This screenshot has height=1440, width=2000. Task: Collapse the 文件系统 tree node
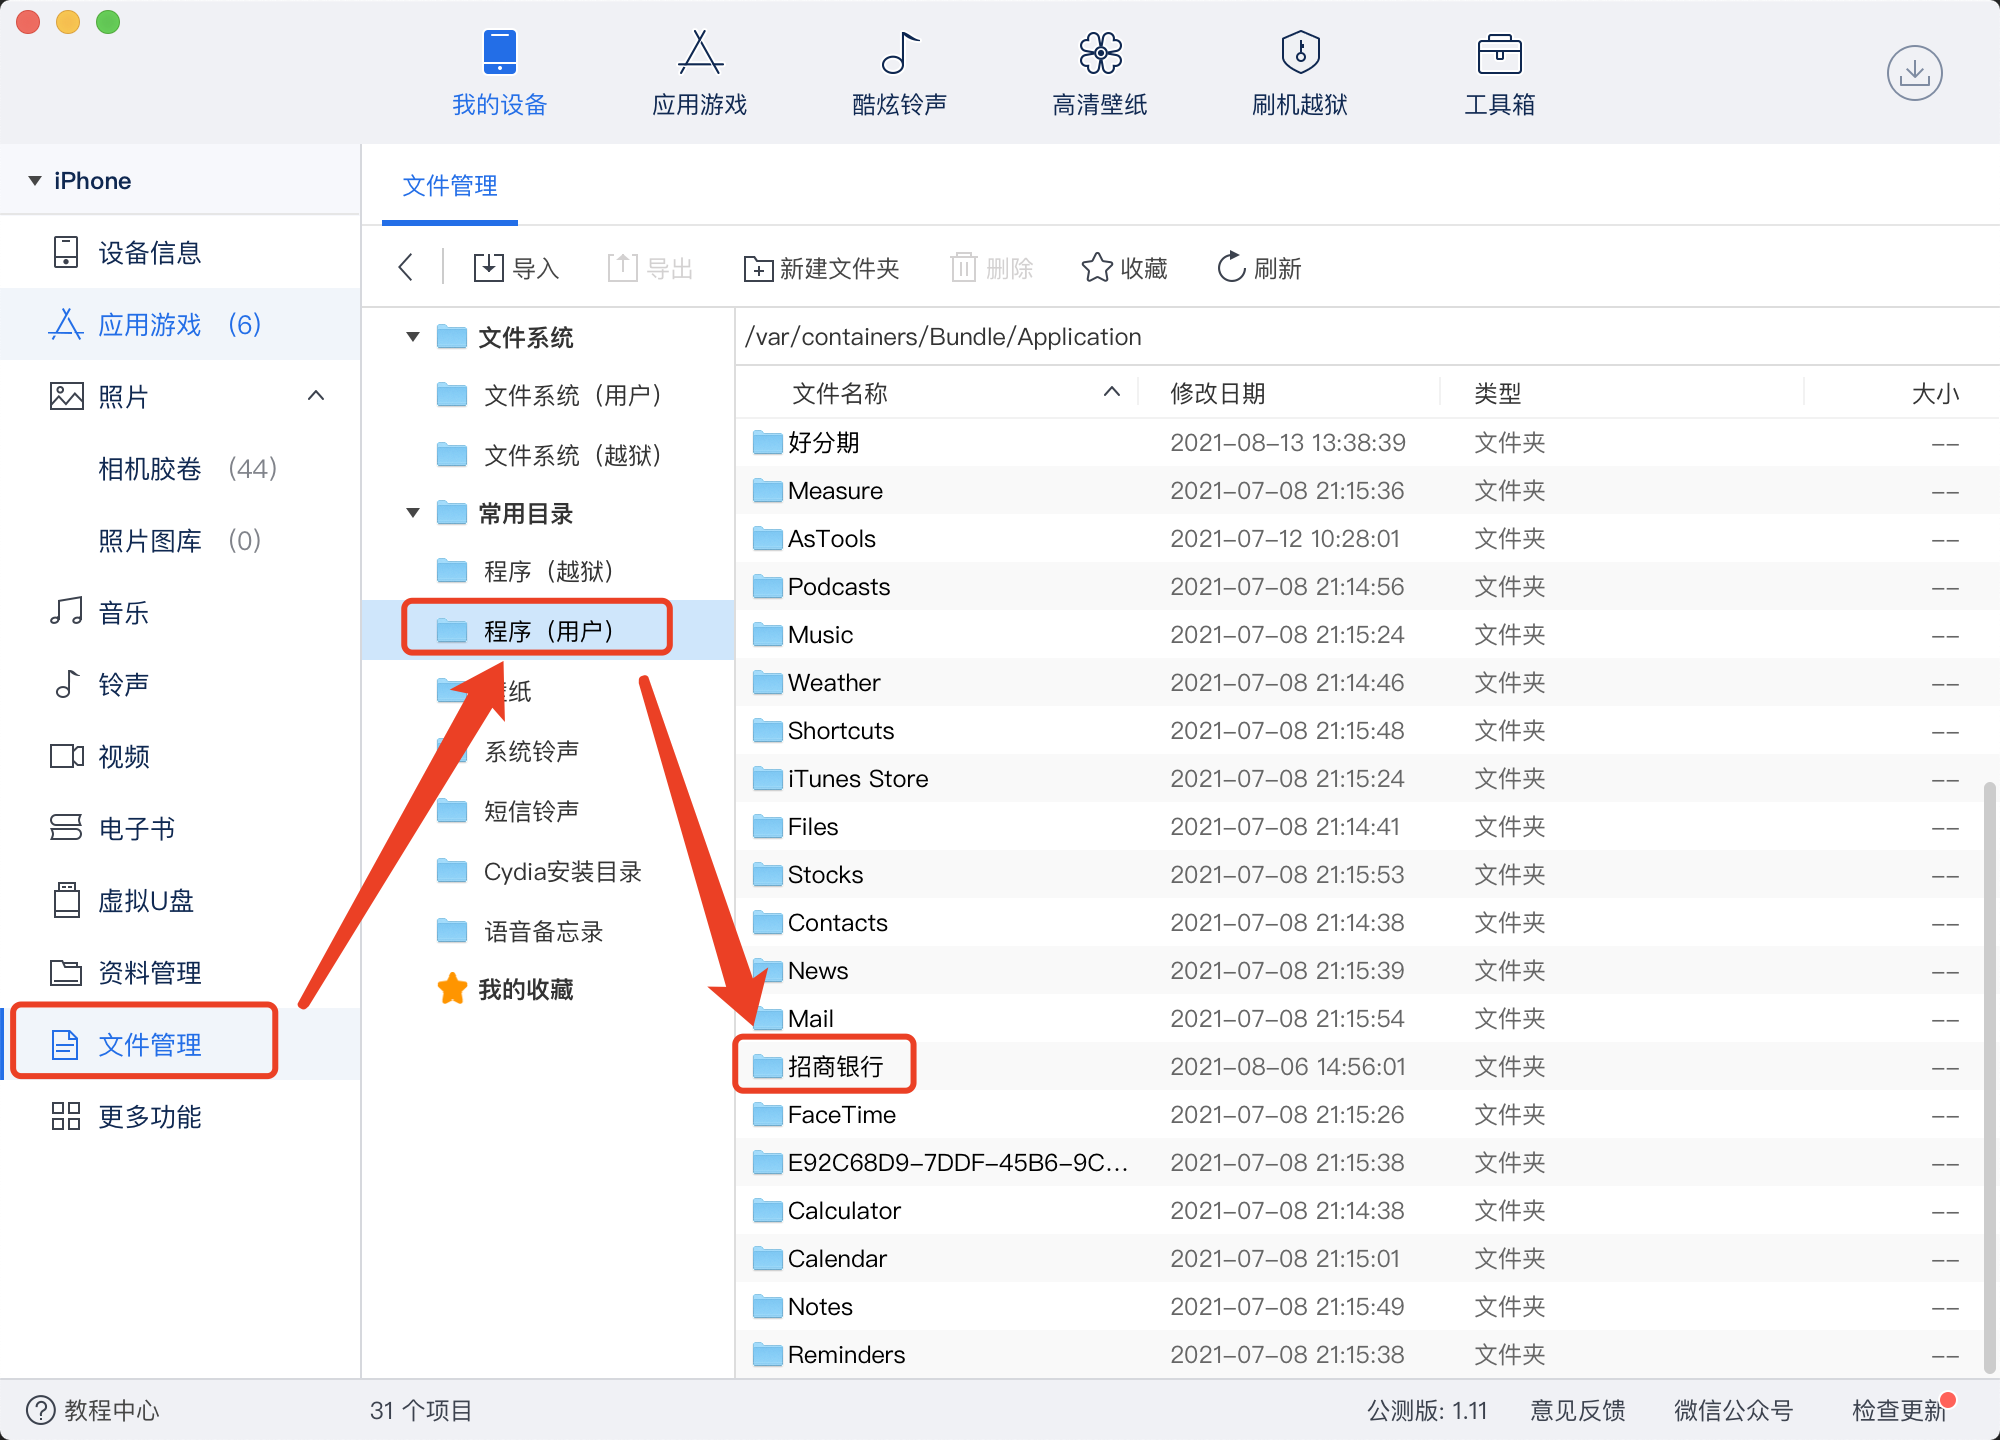click(x=413, y=337)
